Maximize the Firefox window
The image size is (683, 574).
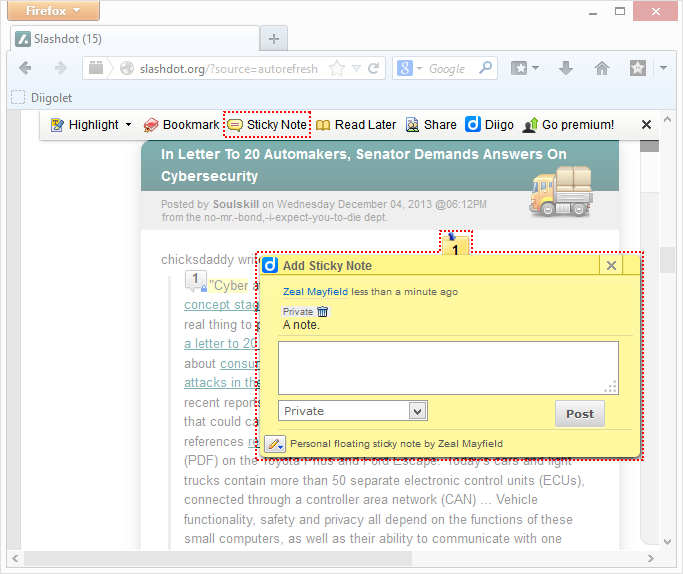tap(620, 11)
